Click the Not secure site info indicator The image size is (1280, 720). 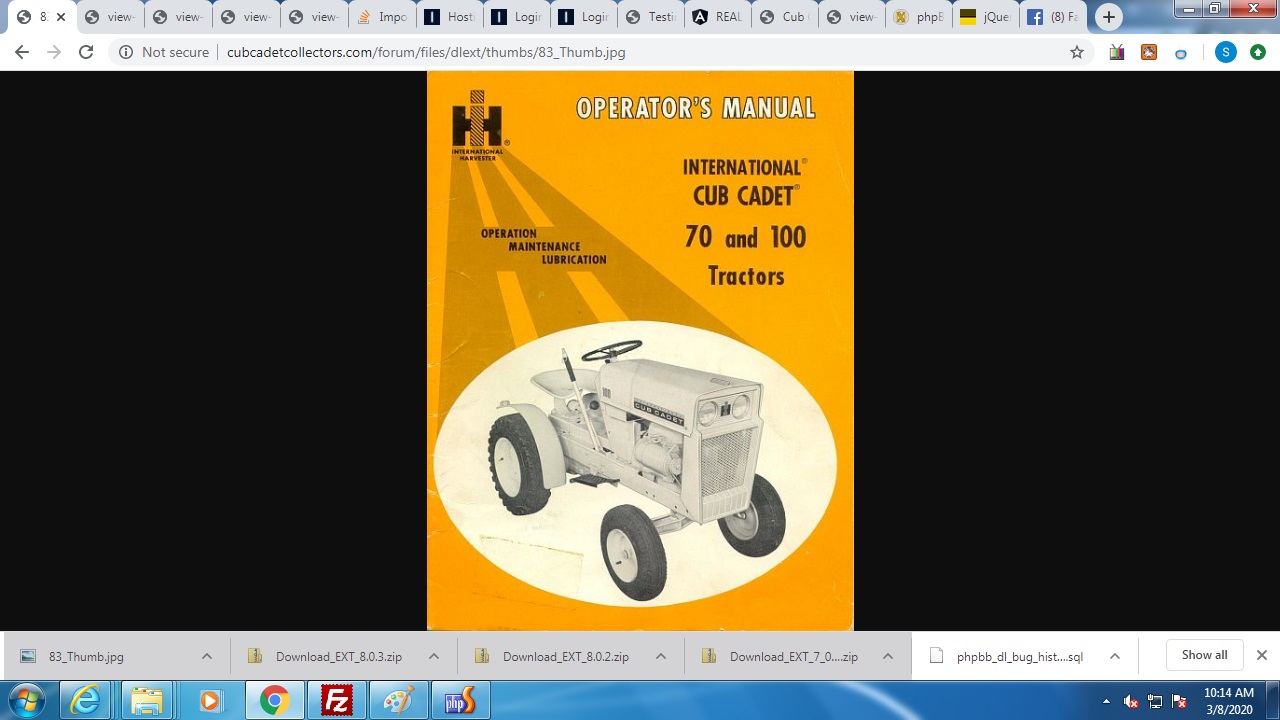click(164, 52)
